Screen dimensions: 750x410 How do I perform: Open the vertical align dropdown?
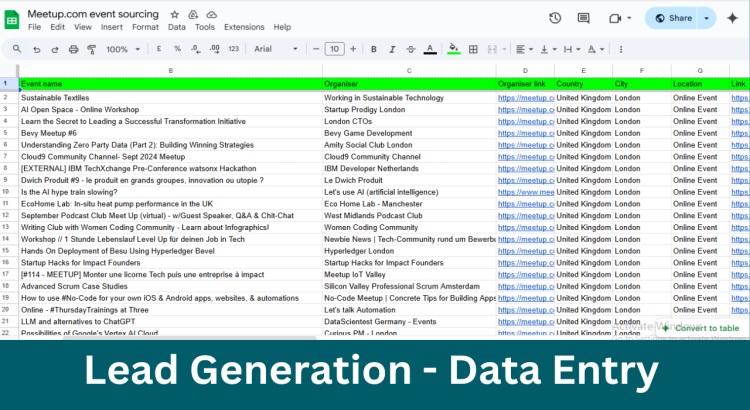[548, 49]
